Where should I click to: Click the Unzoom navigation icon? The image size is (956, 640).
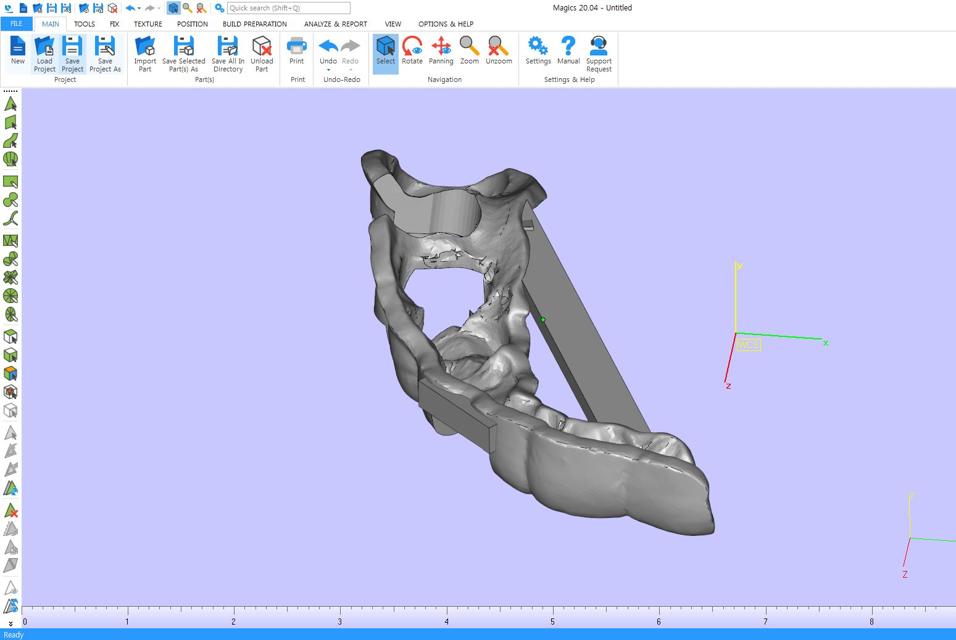coord(497,50)
